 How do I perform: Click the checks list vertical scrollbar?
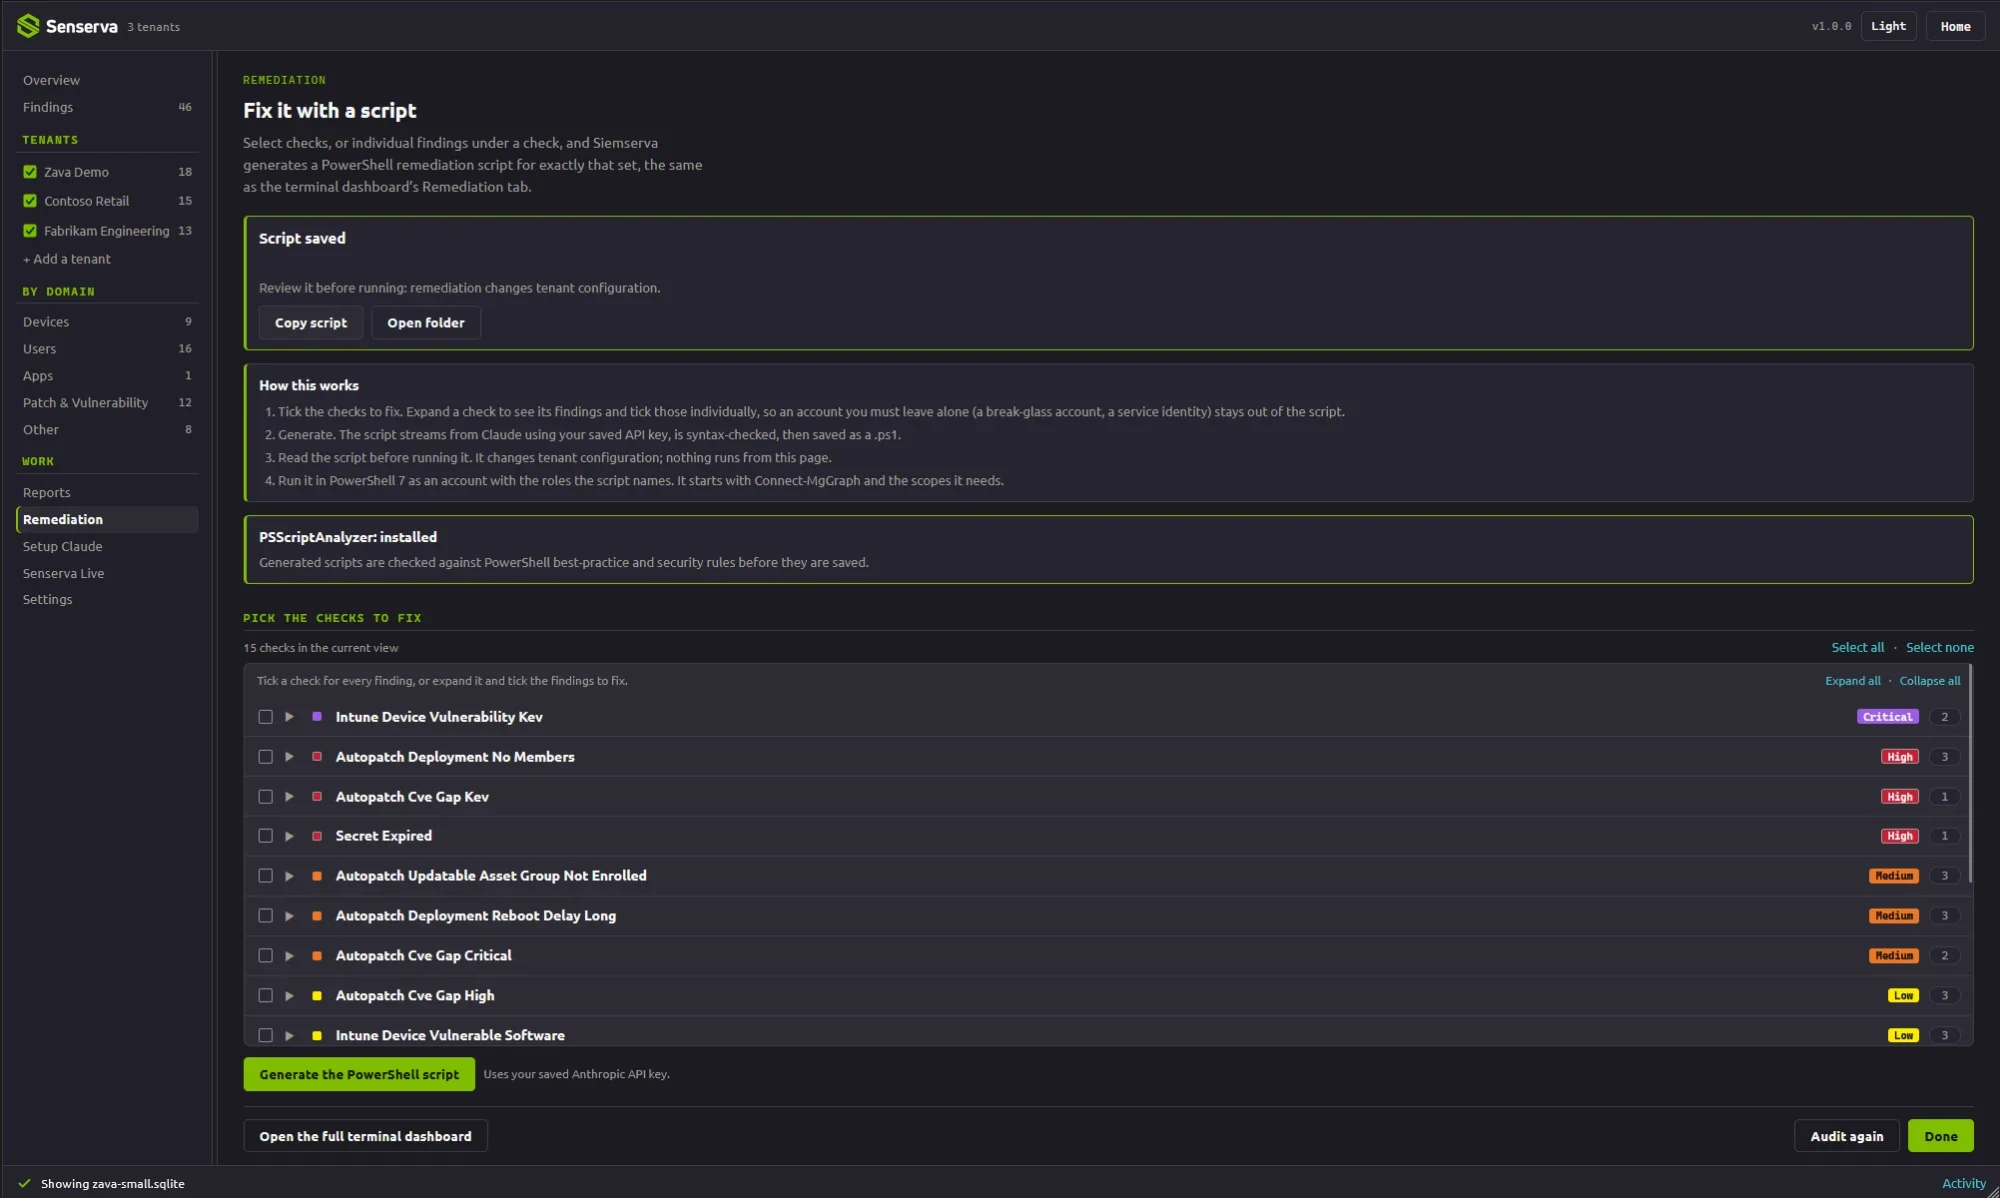(x=1970, y=775)
